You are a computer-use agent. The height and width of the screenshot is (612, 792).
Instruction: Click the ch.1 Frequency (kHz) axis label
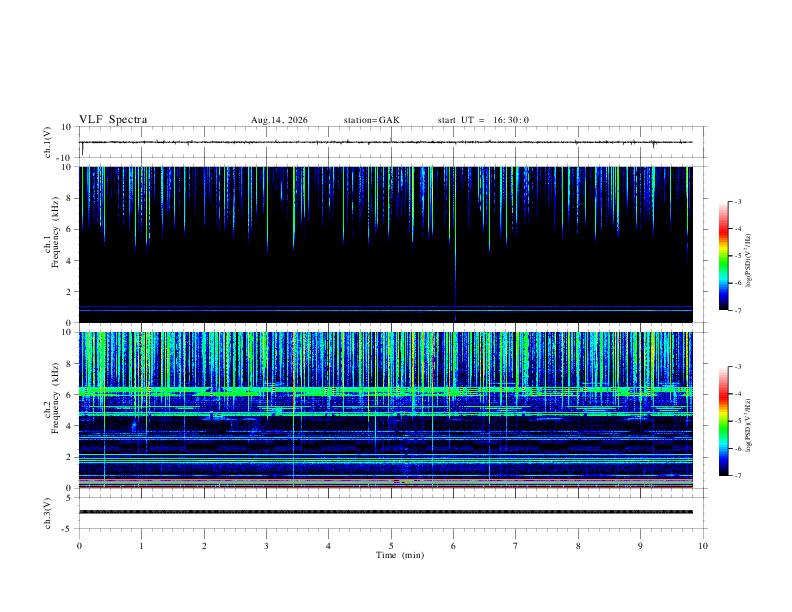tap(52, 245)
